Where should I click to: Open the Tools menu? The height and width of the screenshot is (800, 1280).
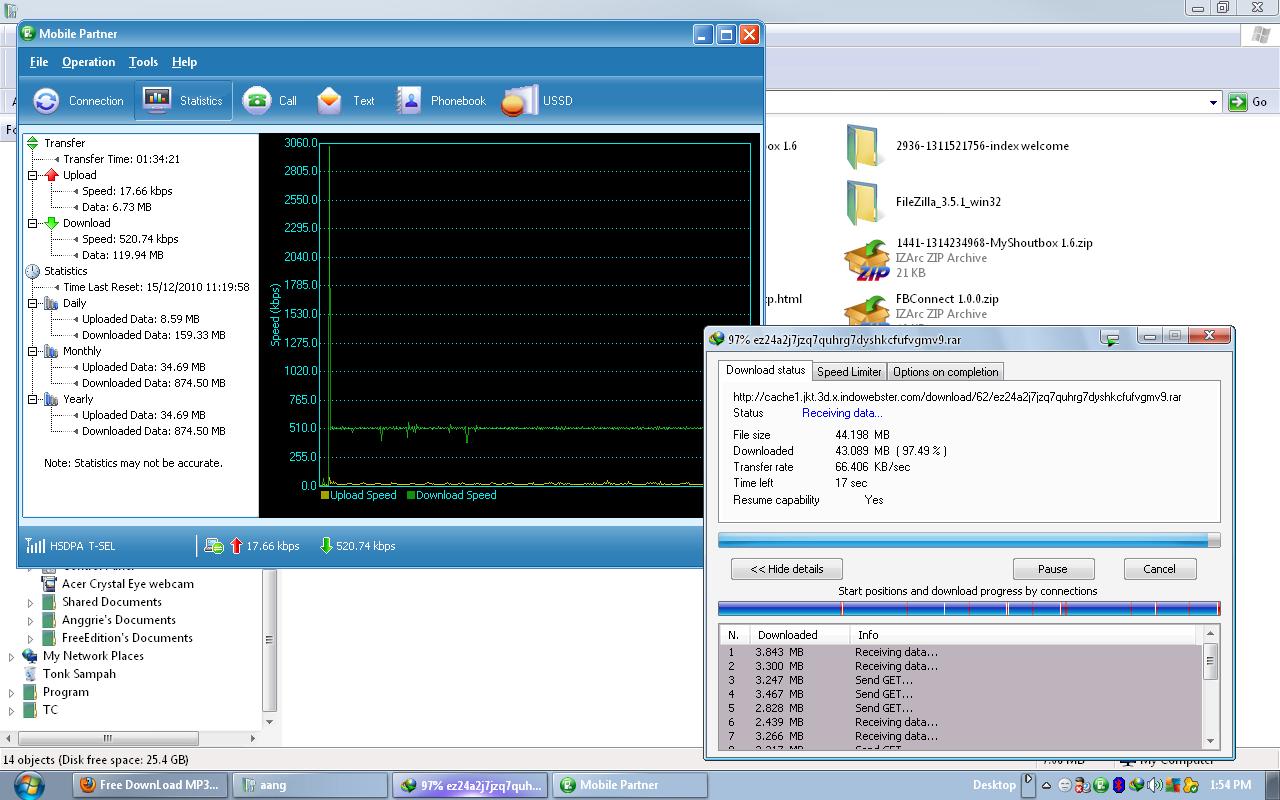(x=143, y=62)
